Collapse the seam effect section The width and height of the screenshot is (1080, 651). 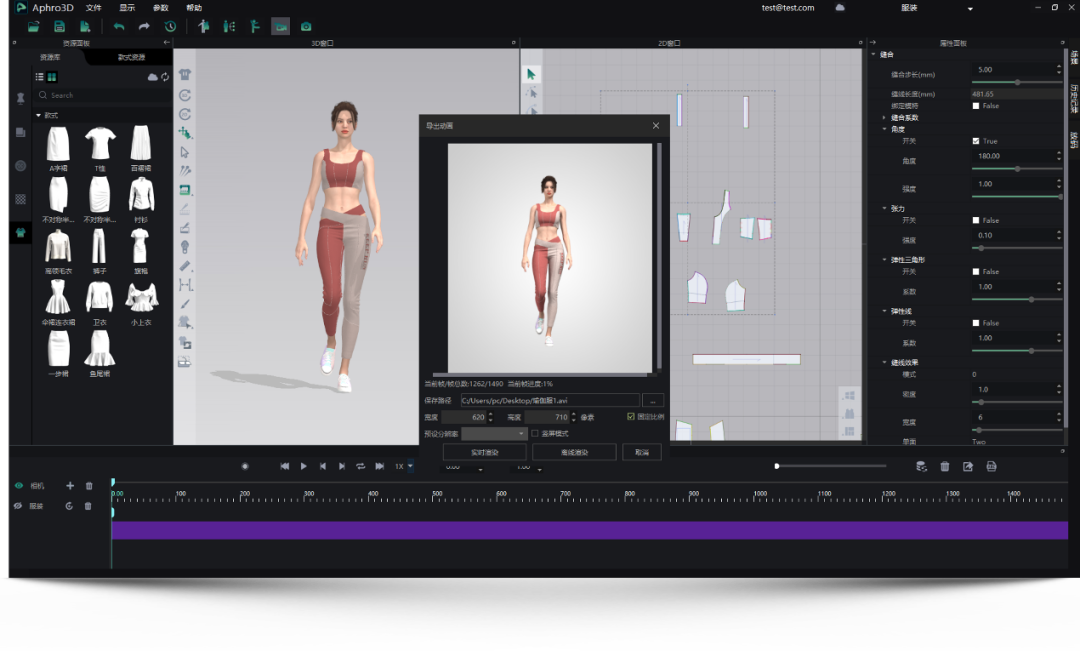[884, 362]
